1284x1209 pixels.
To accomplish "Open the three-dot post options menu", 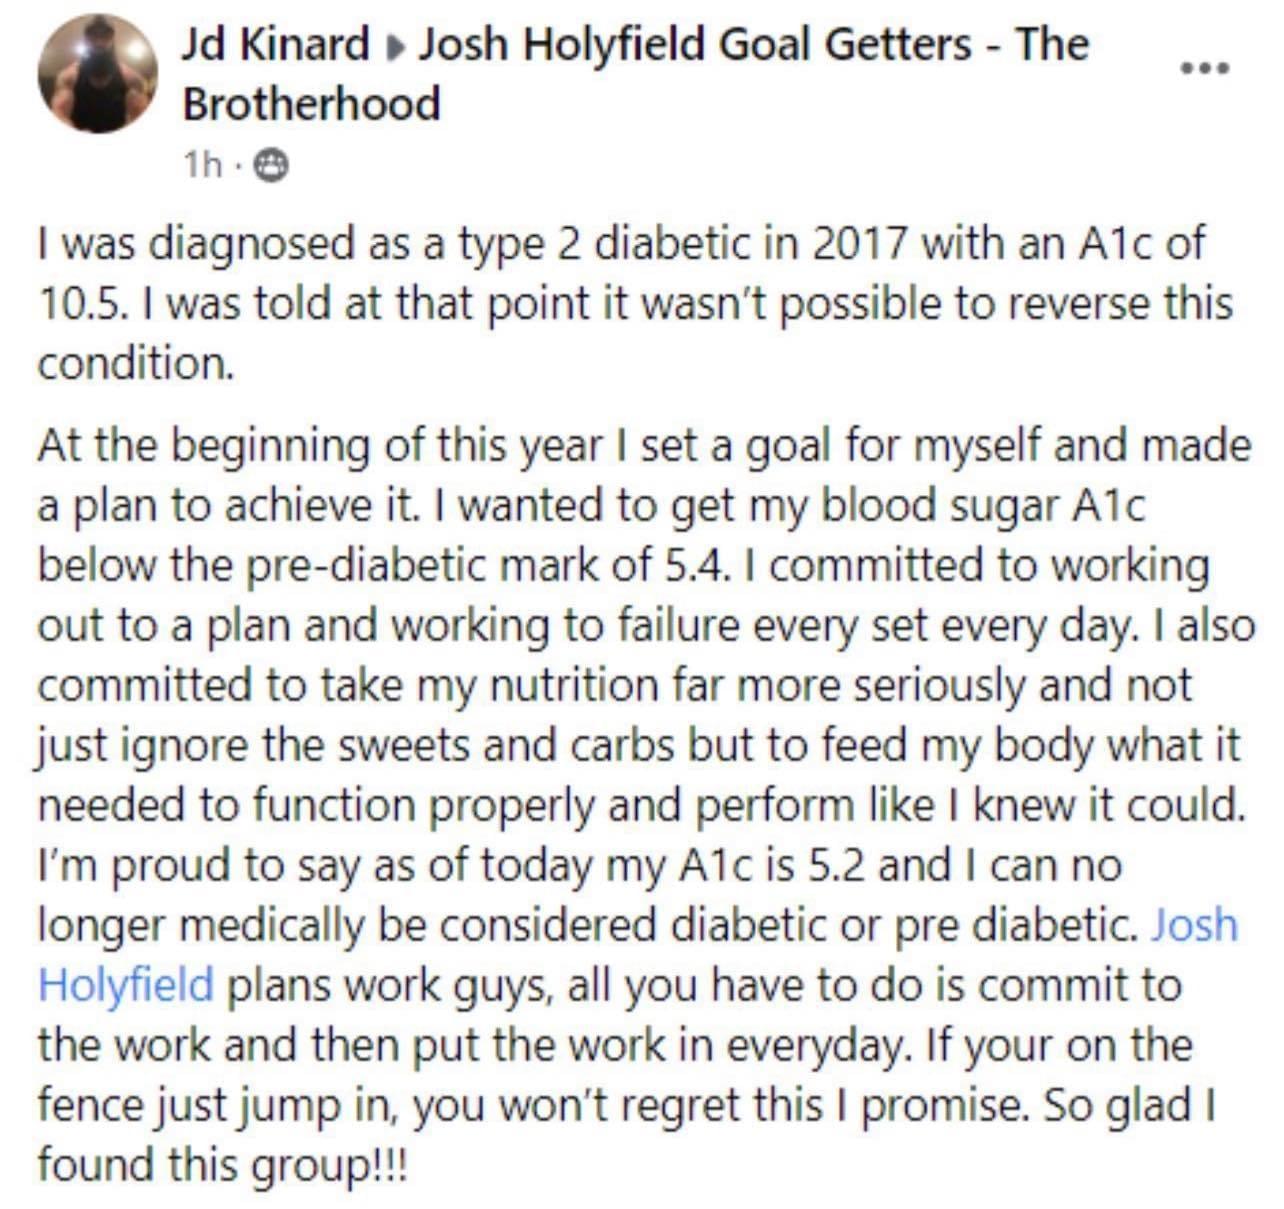I will [x=1203, y=69].
